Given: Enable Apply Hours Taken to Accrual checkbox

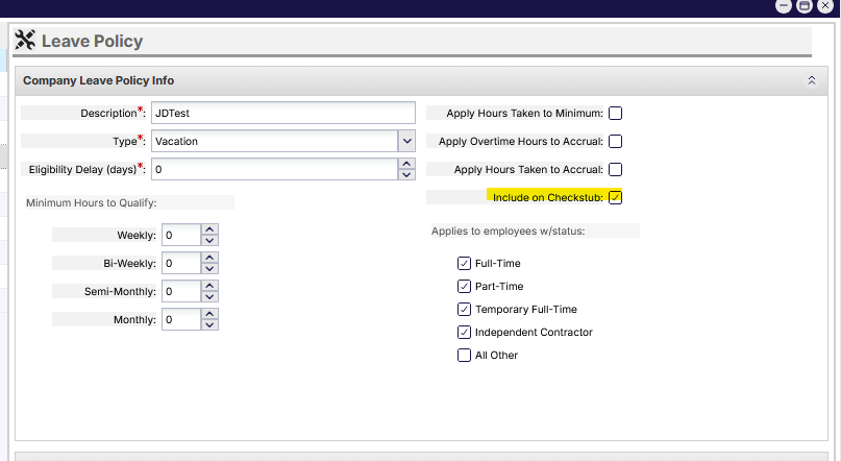Looking at the screenshot, I should [615, 169].
